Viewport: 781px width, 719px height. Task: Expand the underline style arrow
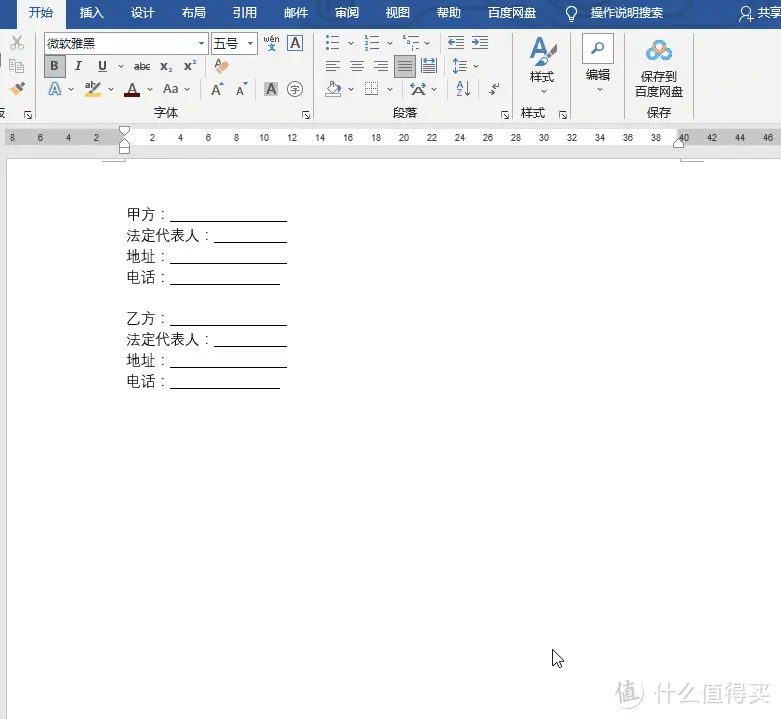point(121,66)
